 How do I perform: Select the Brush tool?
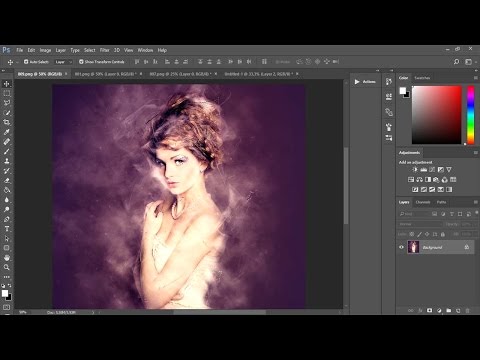[x=7, y=151]
